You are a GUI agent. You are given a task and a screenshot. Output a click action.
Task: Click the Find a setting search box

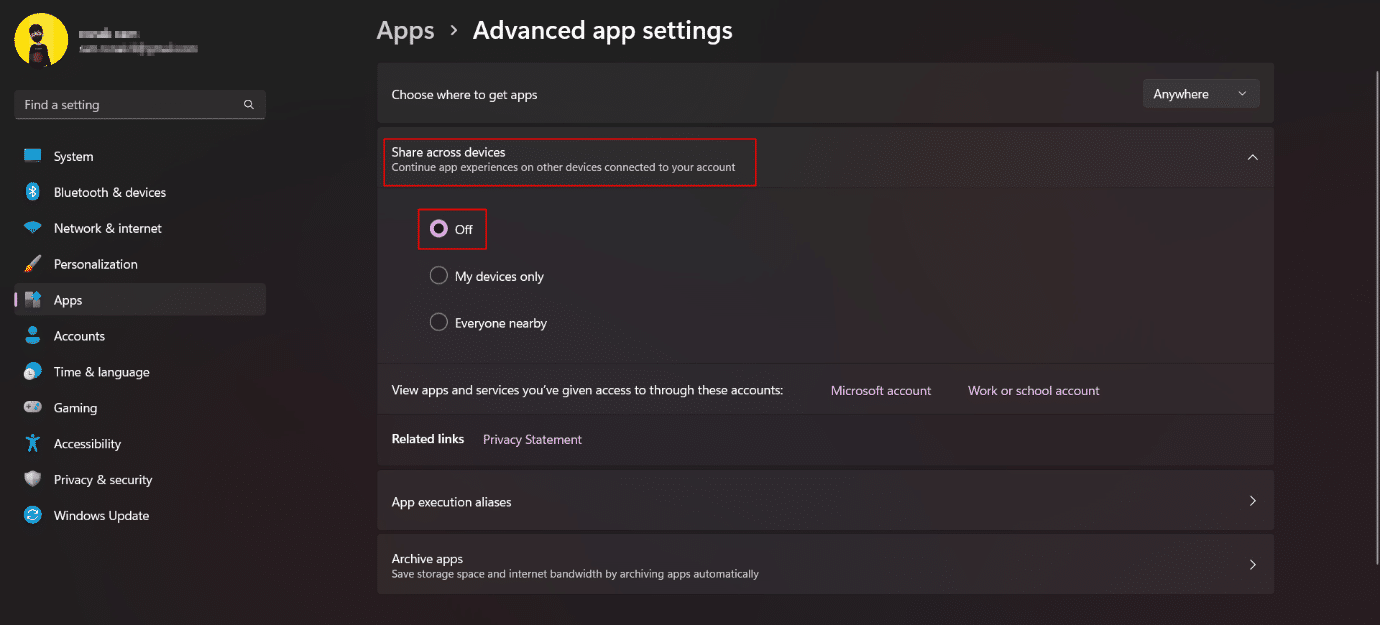pyautogui.click(x=140, y=105)
